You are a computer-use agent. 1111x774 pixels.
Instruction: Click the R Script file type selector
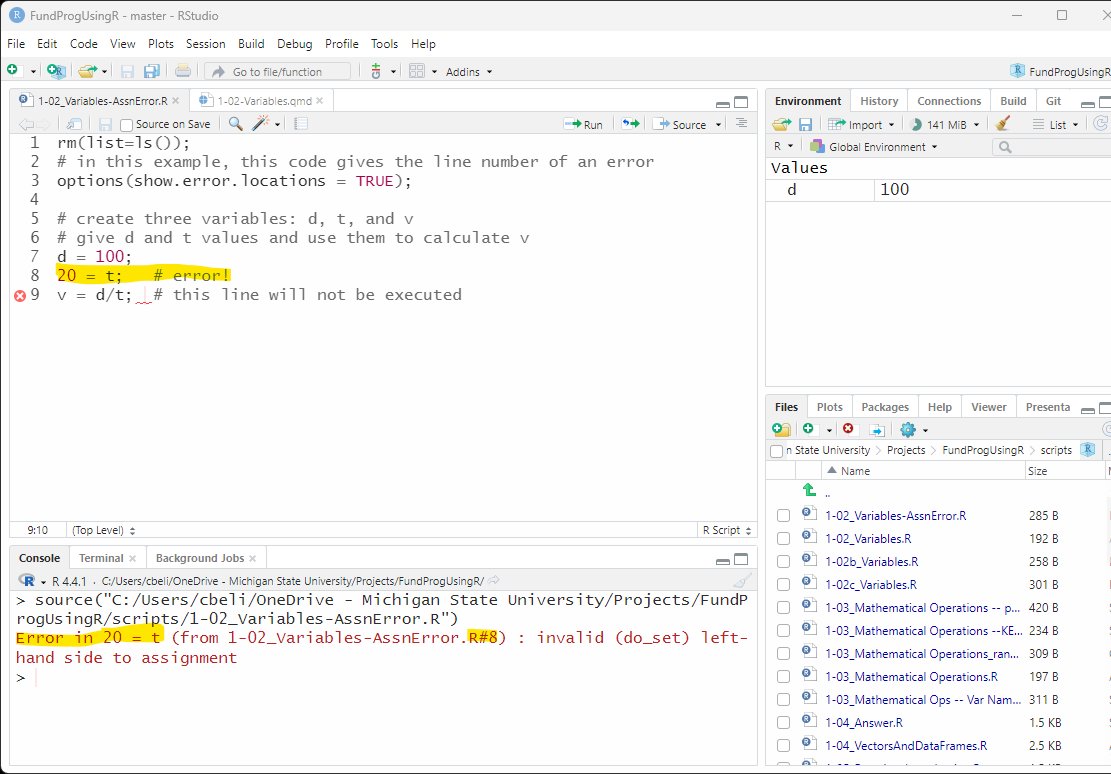(x=726, y=530)
